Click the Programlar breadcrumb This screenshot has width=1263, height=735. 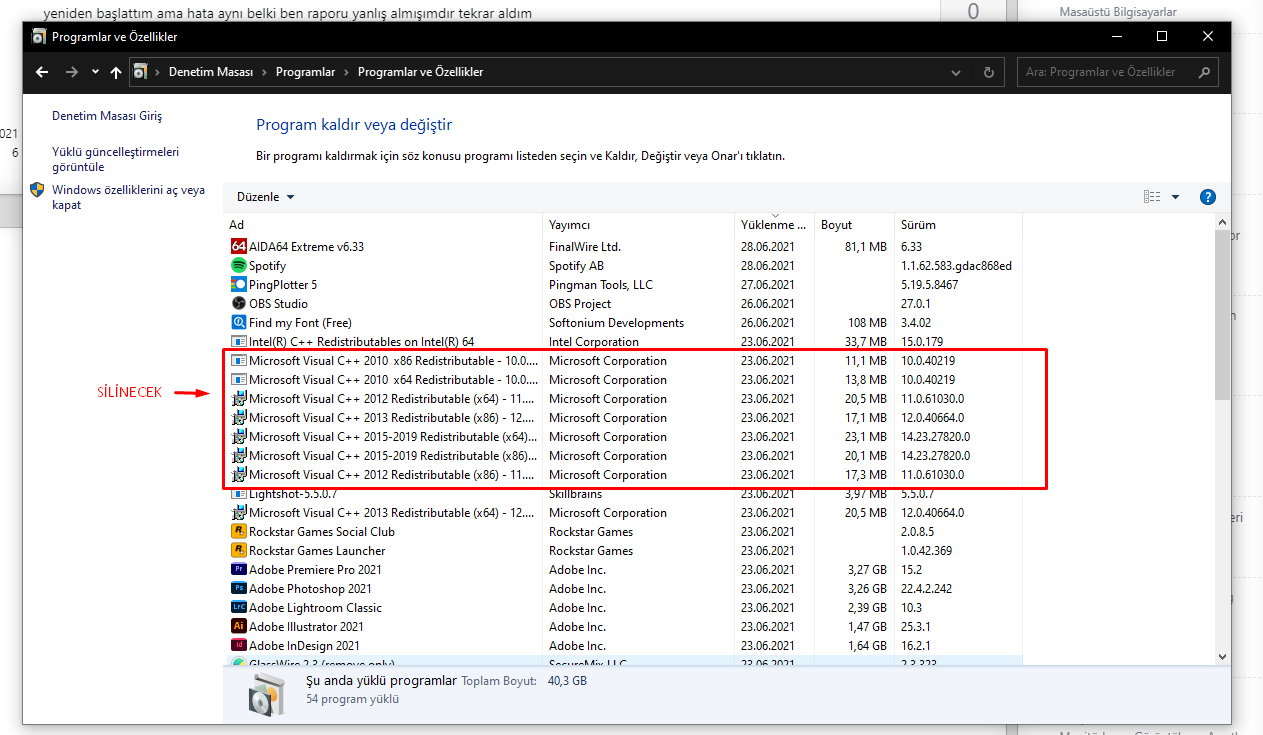(305, 72)
